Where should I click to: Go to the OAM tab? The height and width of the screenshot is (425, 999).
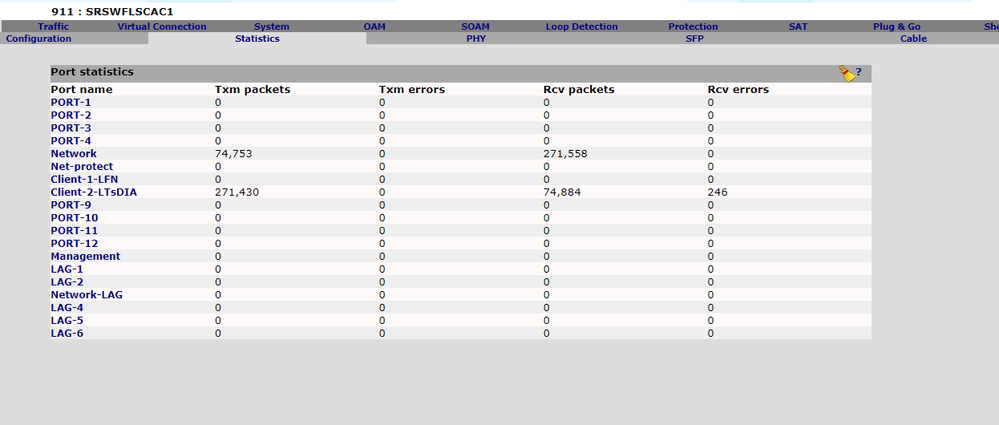[x=375, y=27]
